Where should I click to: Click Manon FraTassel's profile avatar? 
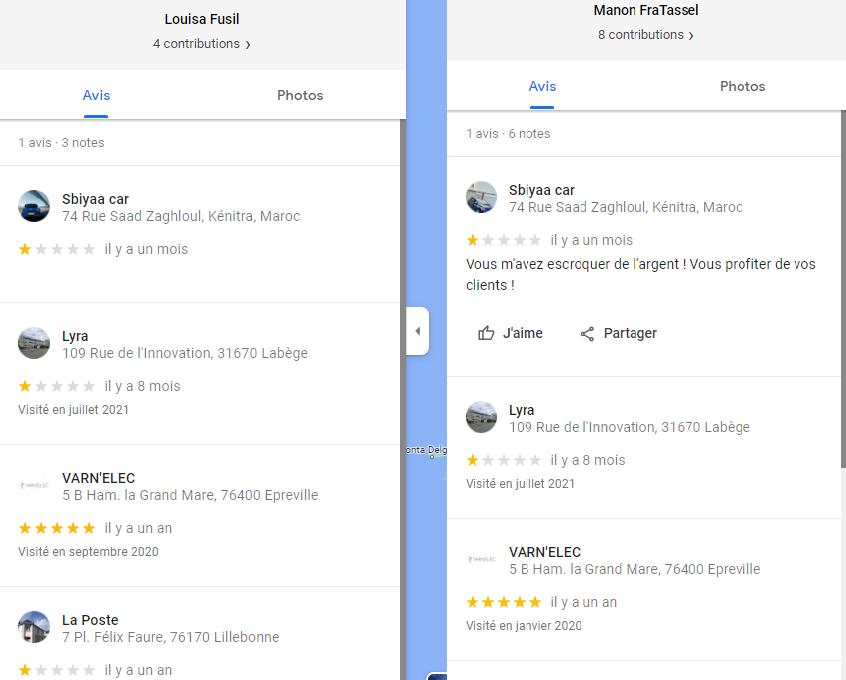[x=645, y=10]
